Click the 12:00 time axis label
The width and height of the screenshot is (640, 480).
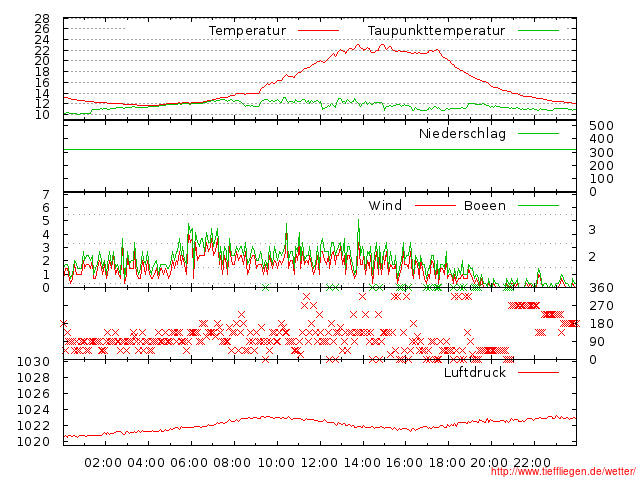(319, 463)
